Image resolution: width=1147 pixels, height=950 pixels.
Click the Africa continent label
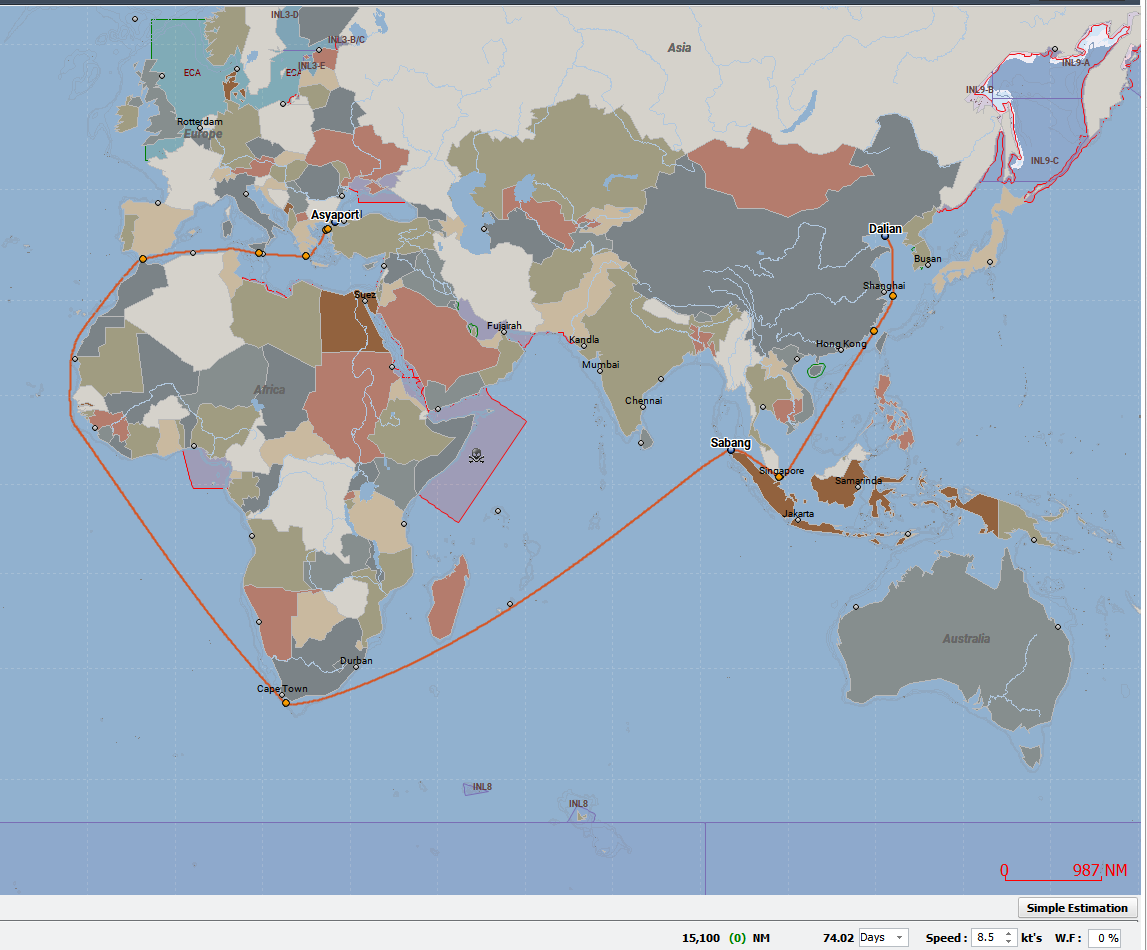(x=269, y=389)
